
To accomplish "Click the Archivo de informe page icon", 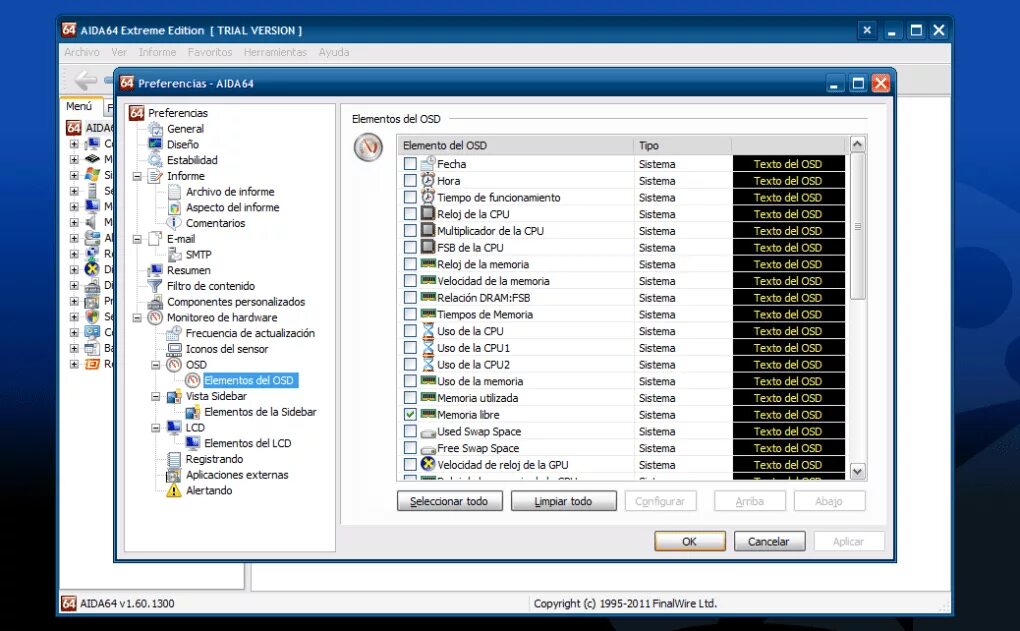I will coord(174,192).
